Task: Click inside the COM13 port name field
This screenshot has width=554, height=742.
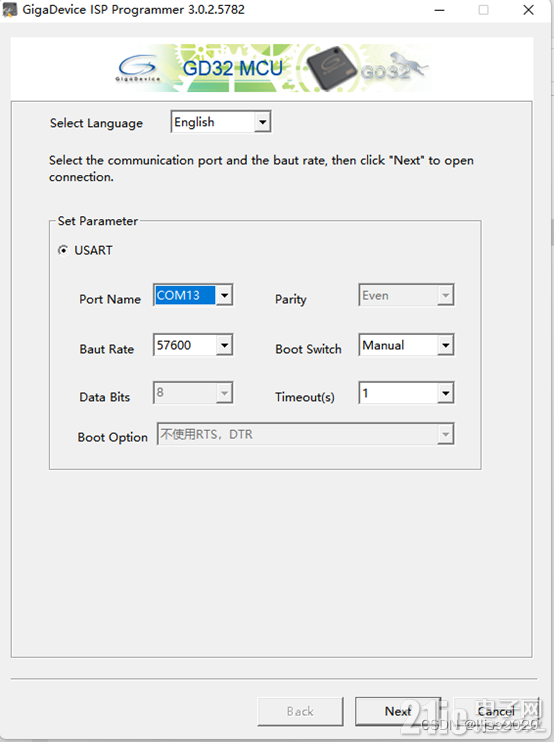Action: 185,295
